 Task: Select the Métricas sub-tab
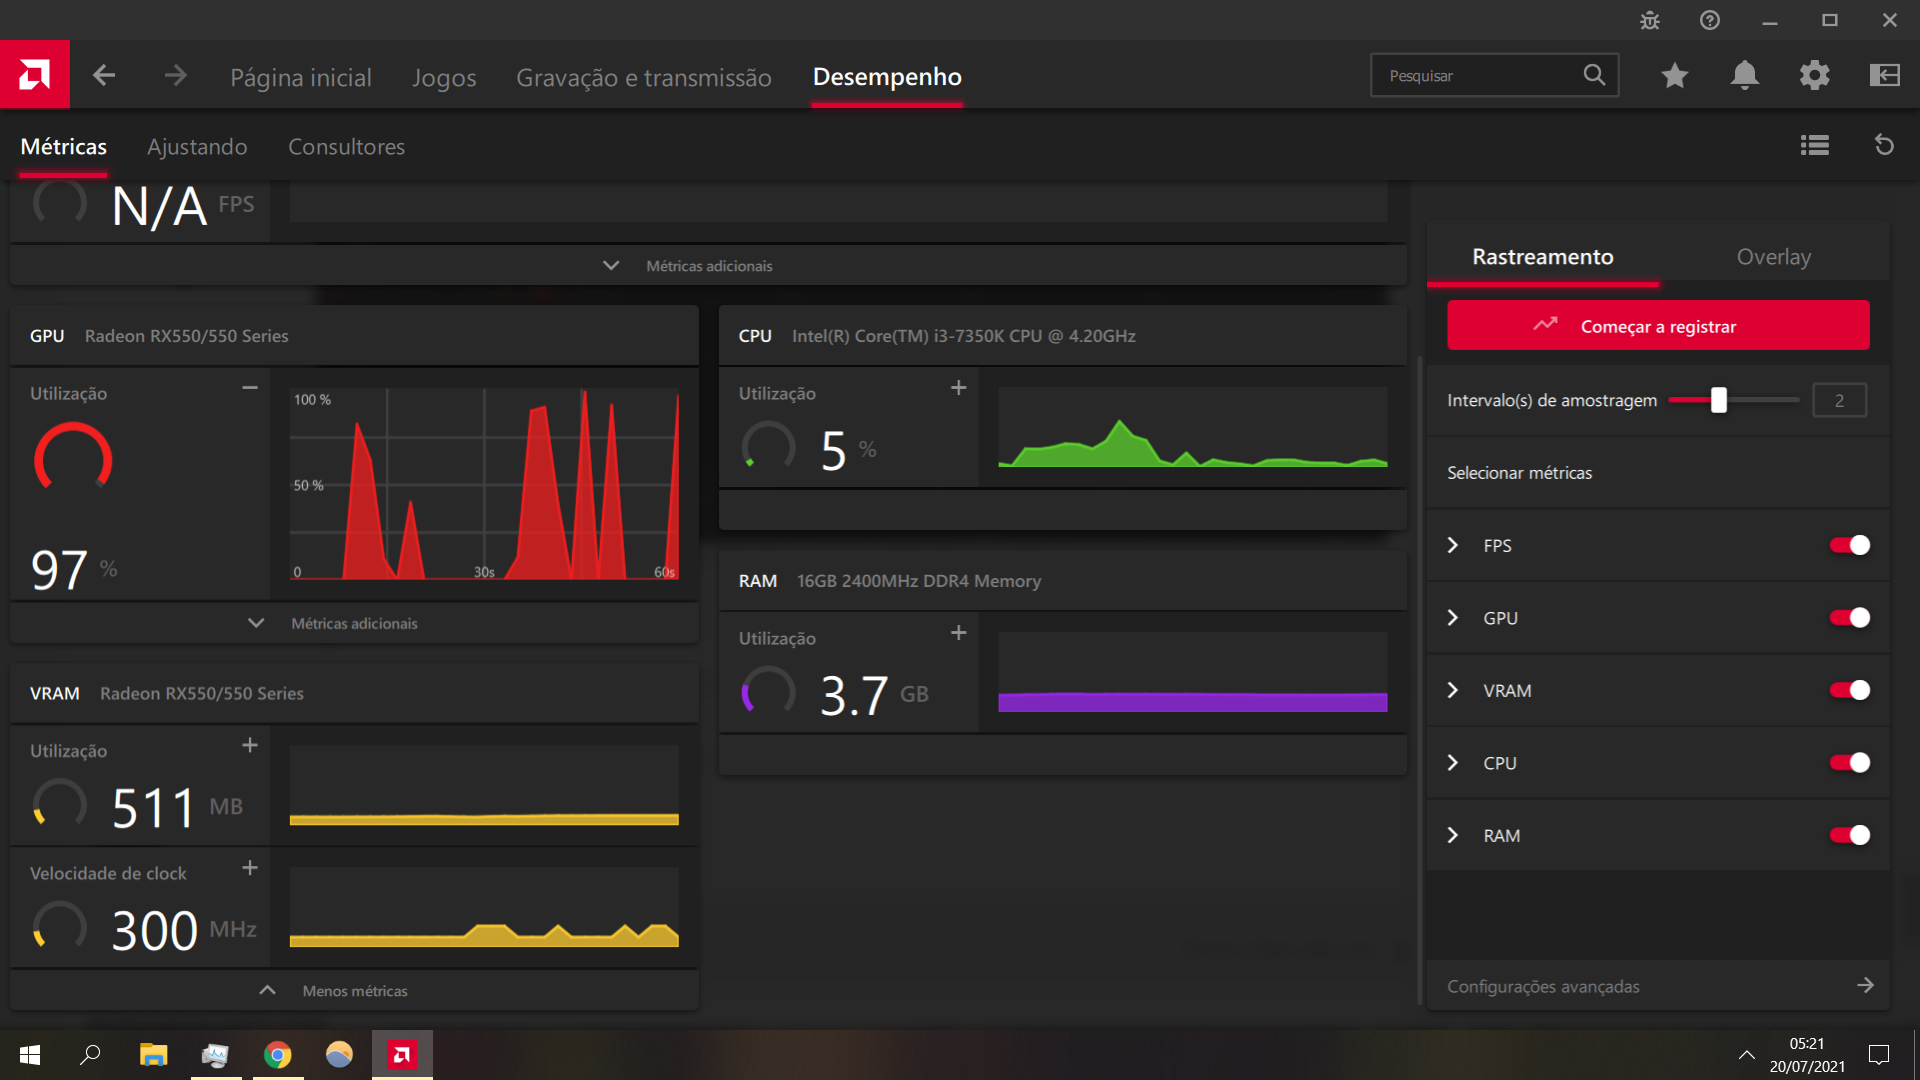tap(64, 147)
